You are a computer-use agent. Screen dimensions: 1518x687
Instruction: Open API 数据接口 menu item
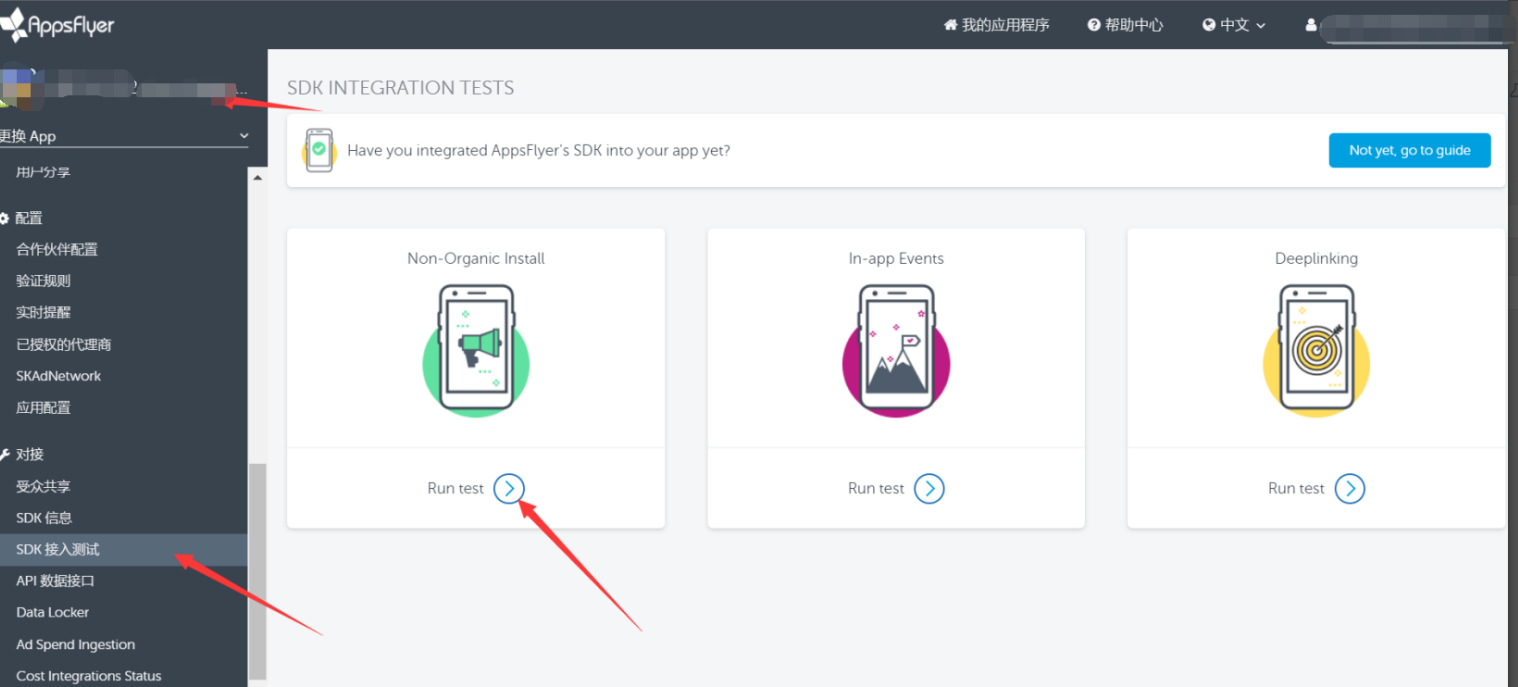tap(55, 581)
